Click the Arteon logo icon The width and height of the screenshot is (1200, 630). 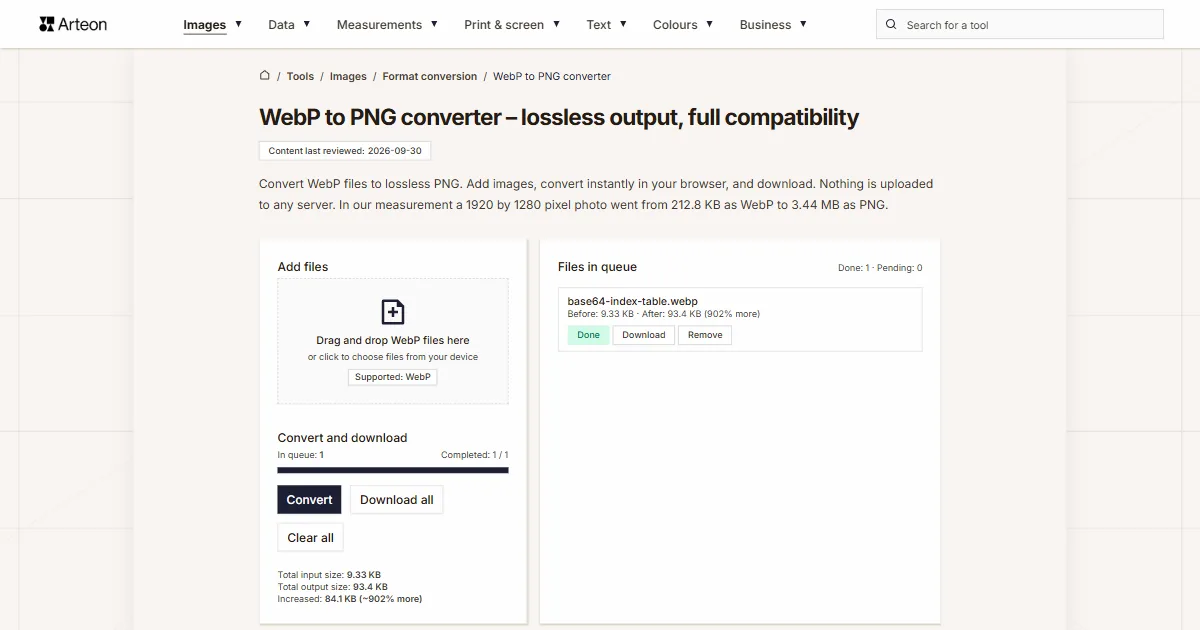(46, 24)
